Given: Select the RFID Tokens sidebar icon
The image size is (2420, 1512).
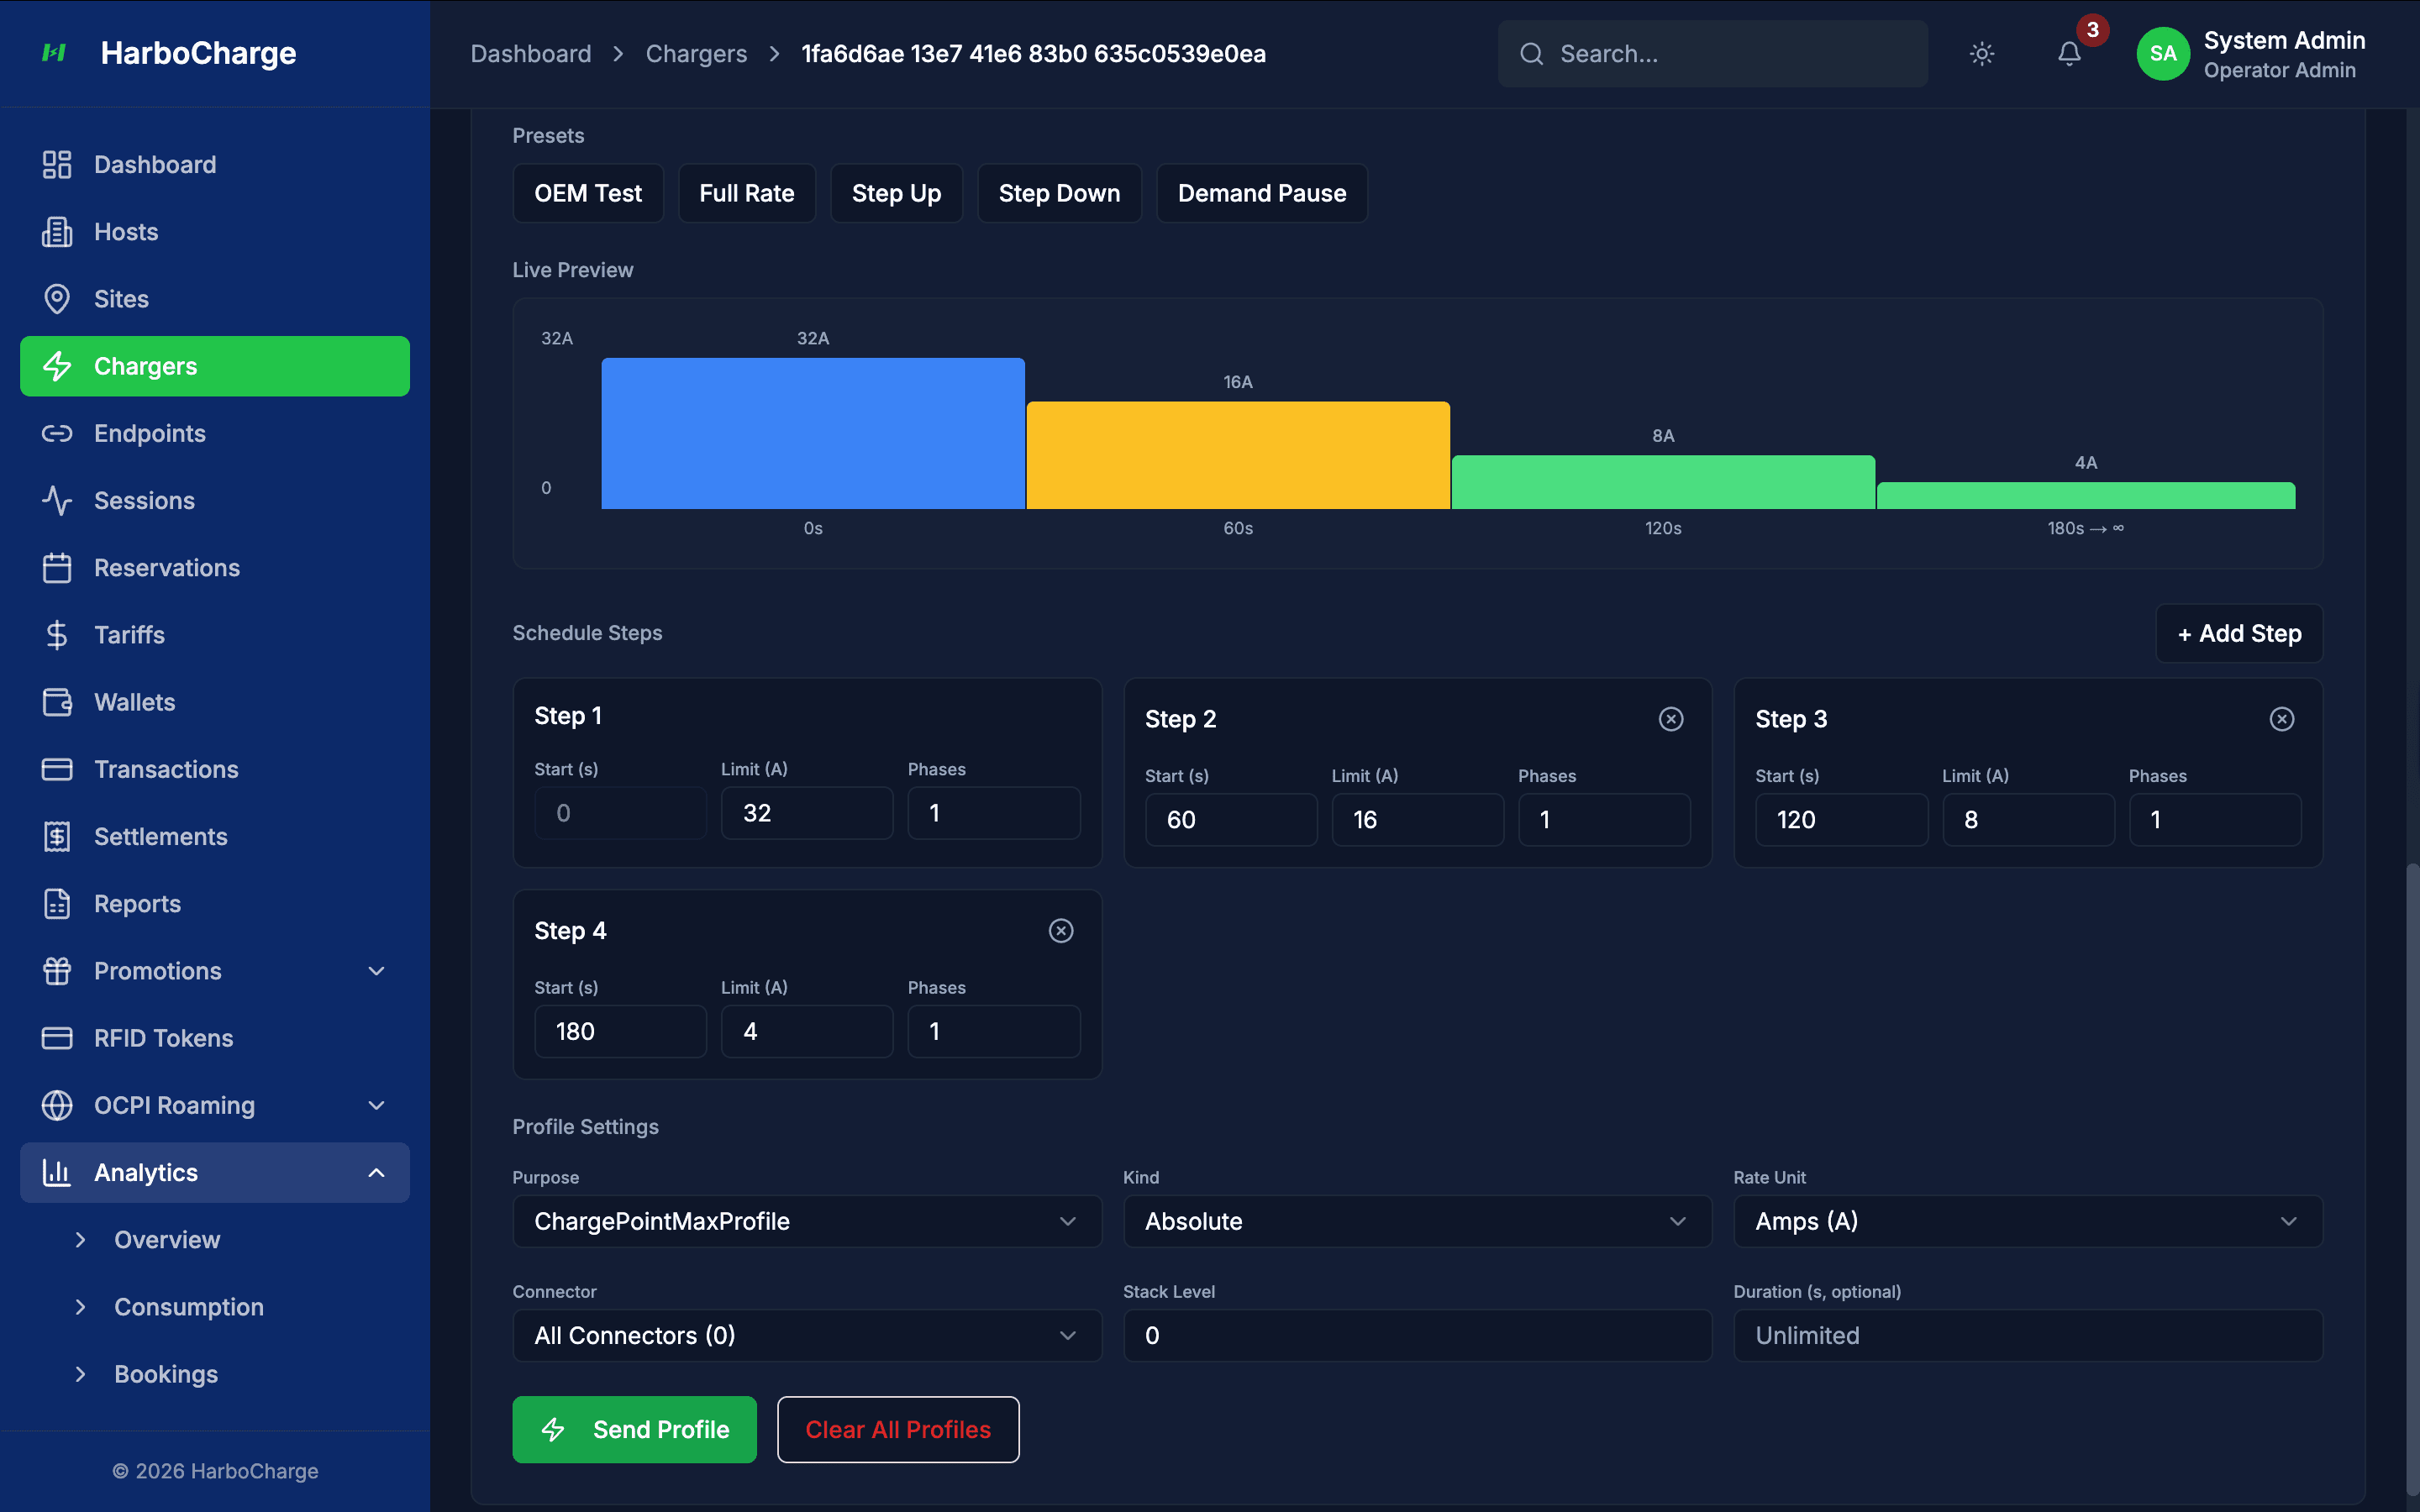Looking at the screenshot, I should click(x=57, y=1038).
